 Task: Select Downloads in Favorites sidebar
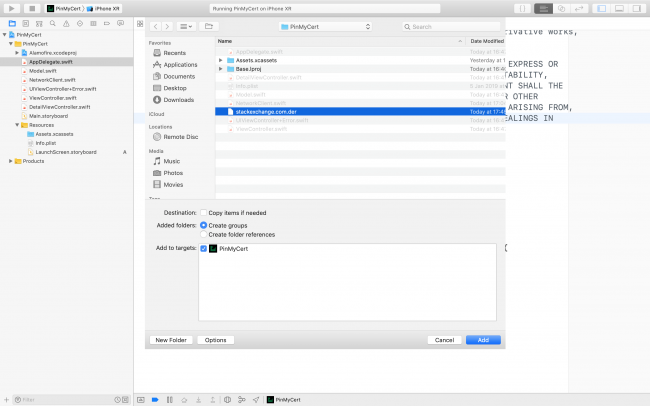174,100
